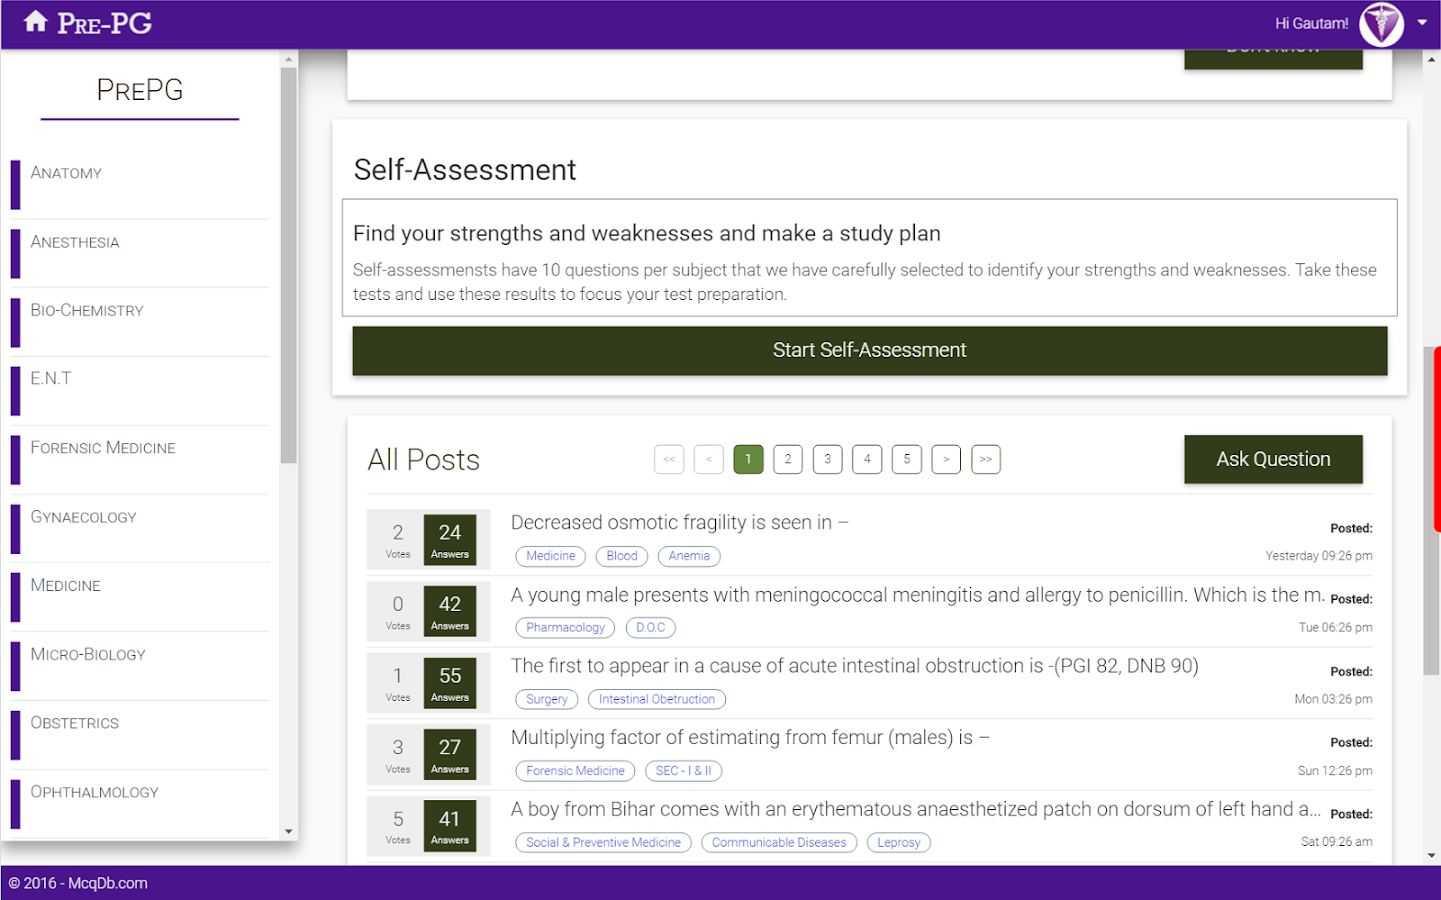Screen dimensions: 1441x900
Task: Click the main page scroll-down arrow
Action: tap(1431, 856)
